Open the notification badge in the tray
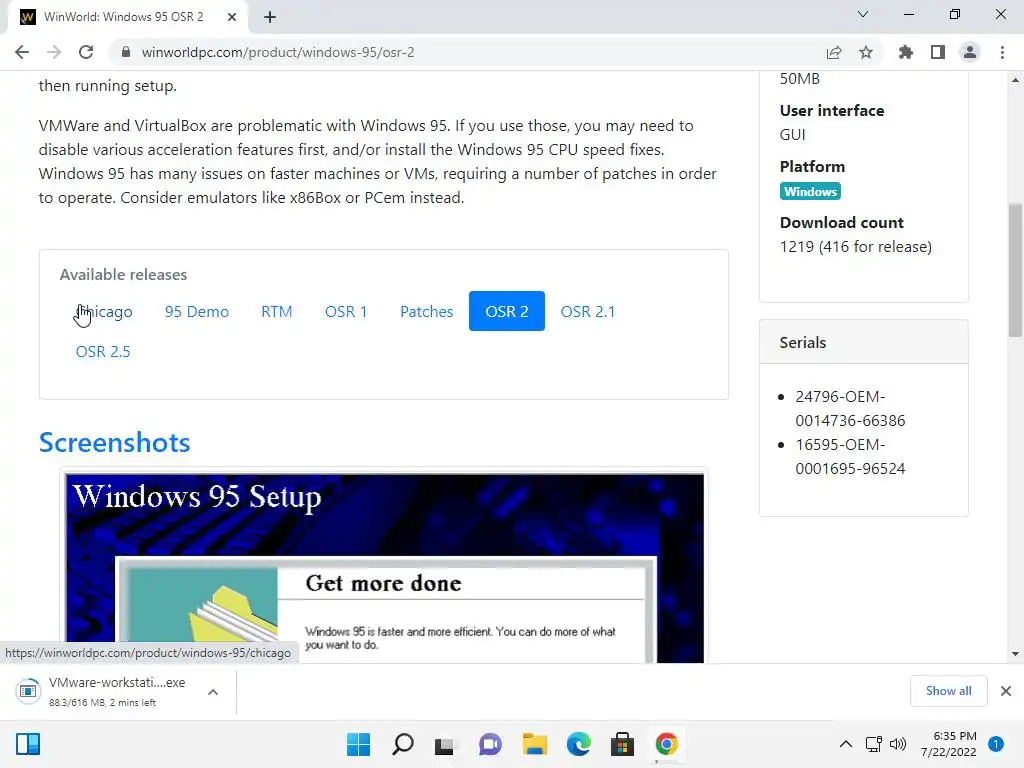The height and width of the screenshot is (768, 1024). tap(996, 743)
